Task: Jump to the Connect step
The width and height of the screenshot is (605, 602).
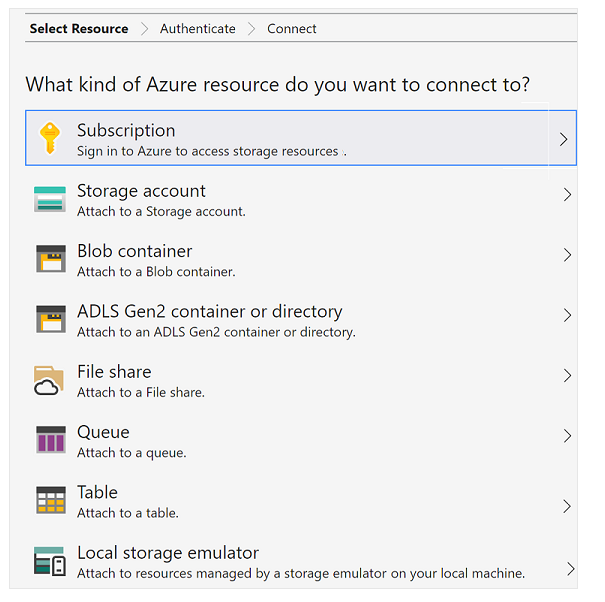Action: point(291,29)
